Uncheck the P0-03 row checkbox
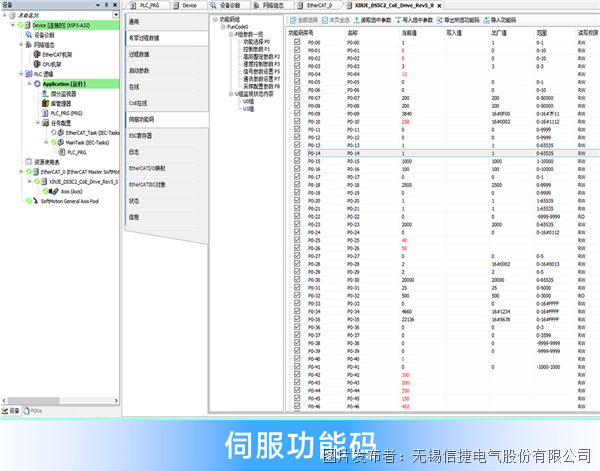This screenshot has height=471, width=600. (297, 66)
